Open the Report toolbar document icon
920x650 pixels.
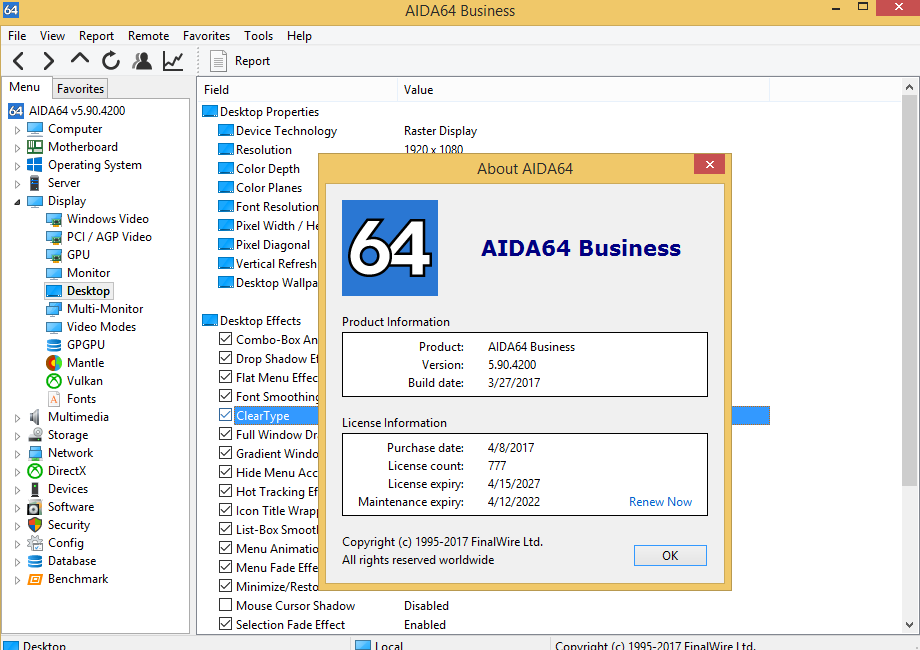(x=218, y=61)
